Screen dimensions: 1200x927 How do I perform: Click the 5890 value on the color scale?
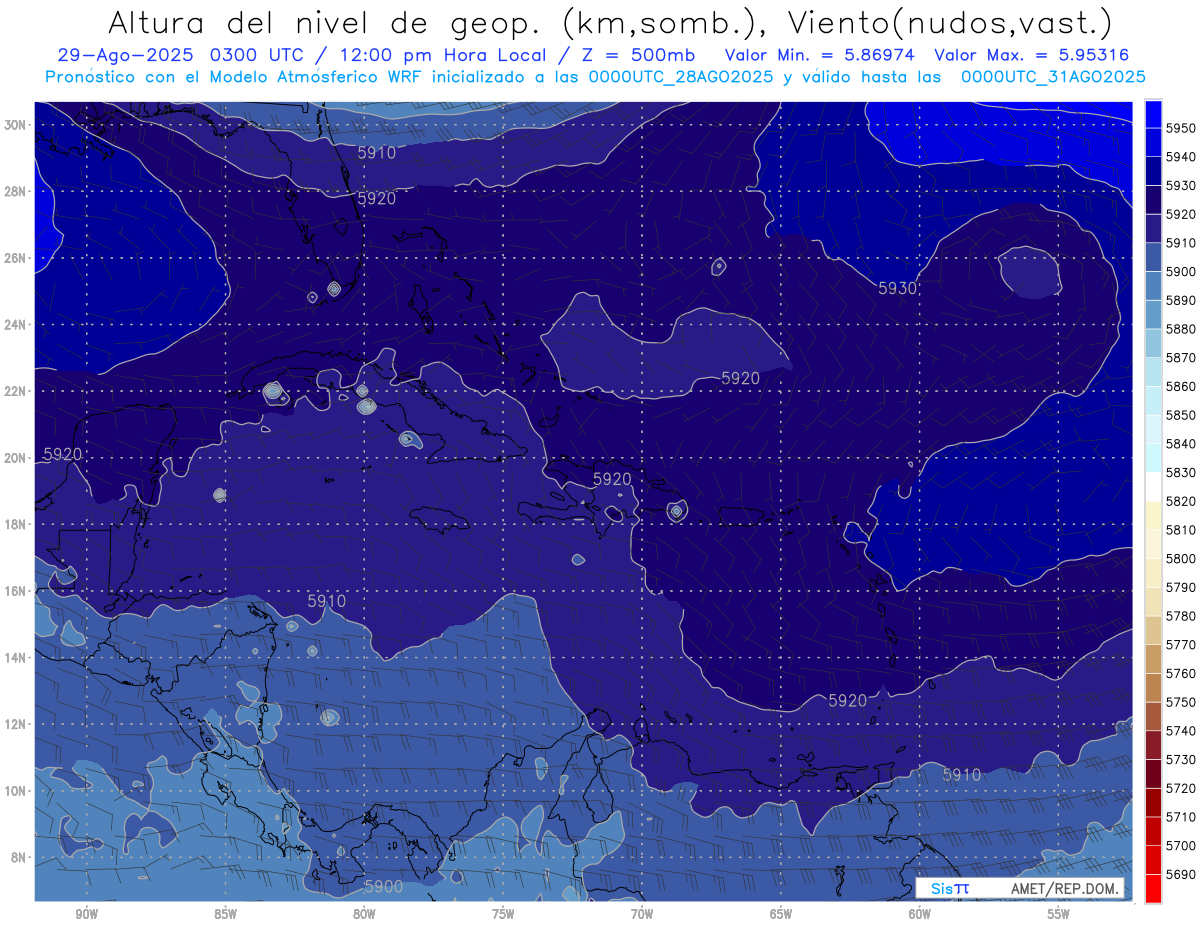[x=1181, y=300]
